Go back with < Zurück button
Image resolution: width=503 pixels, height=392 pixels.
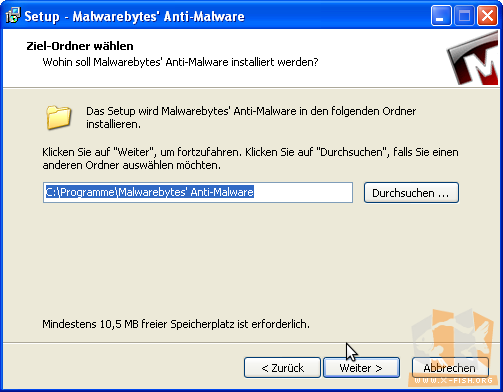pyautogui.click(x=282, y=368)
